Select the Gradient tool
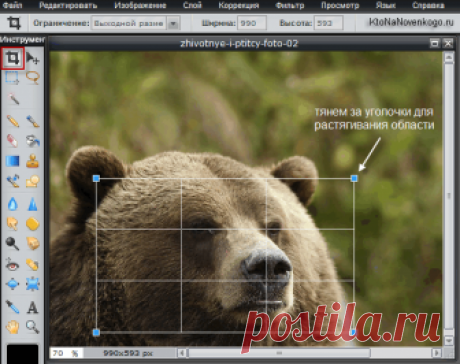460x364 pixels. click(x=13, y=161)
